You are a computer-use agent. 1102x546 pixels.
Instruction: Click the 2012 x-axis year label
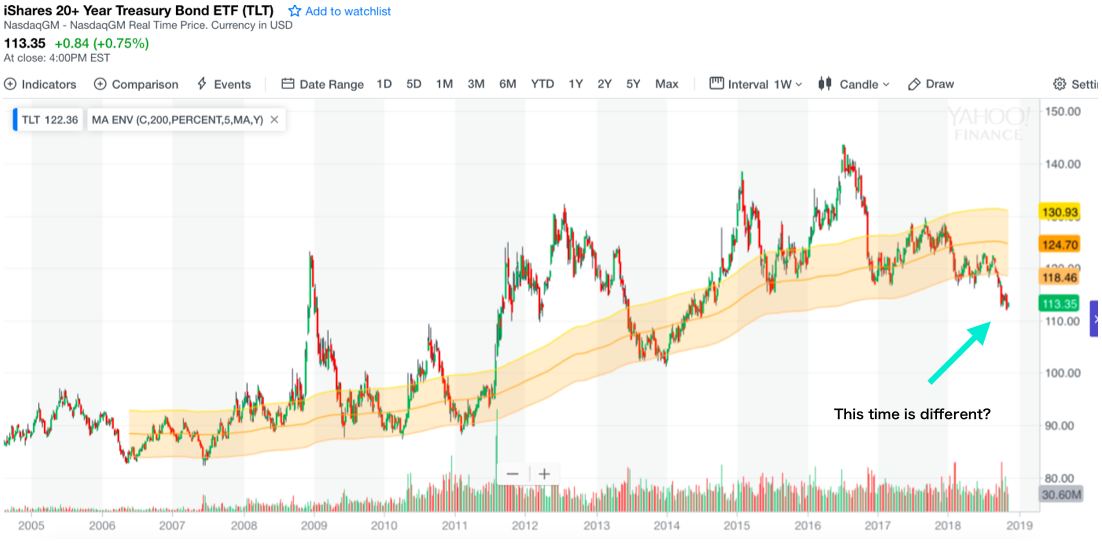tap(526, 524)
